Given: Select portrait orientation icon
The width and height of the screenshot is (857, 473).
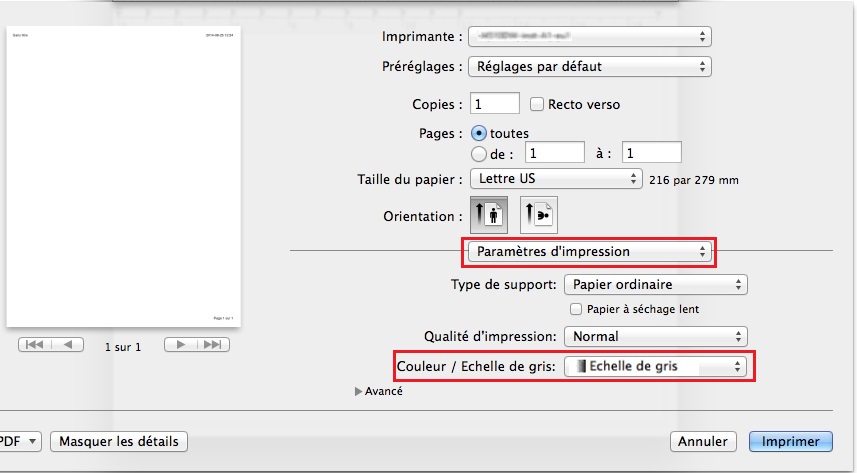Looking at the screenshot, I should coord(489,215).
